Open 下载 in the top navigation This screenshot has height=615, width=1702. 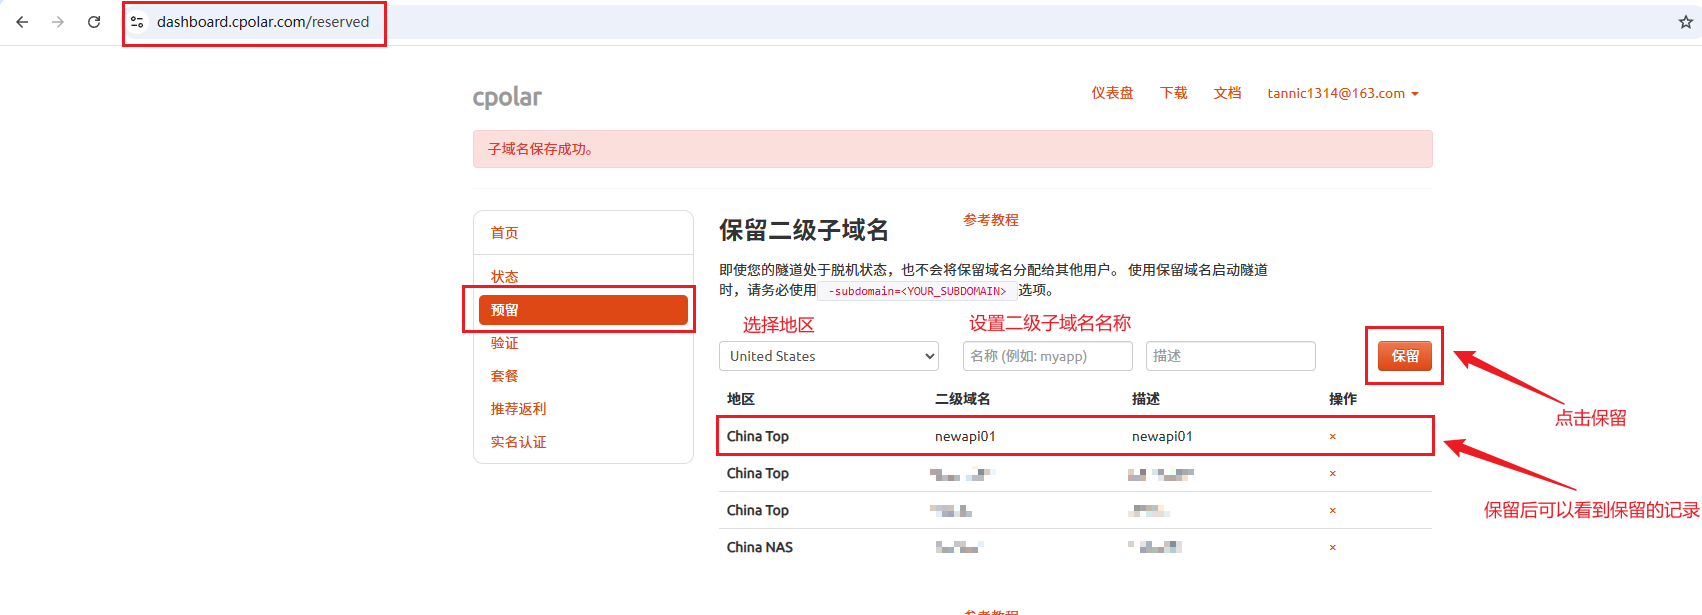tap(1173, 93)
